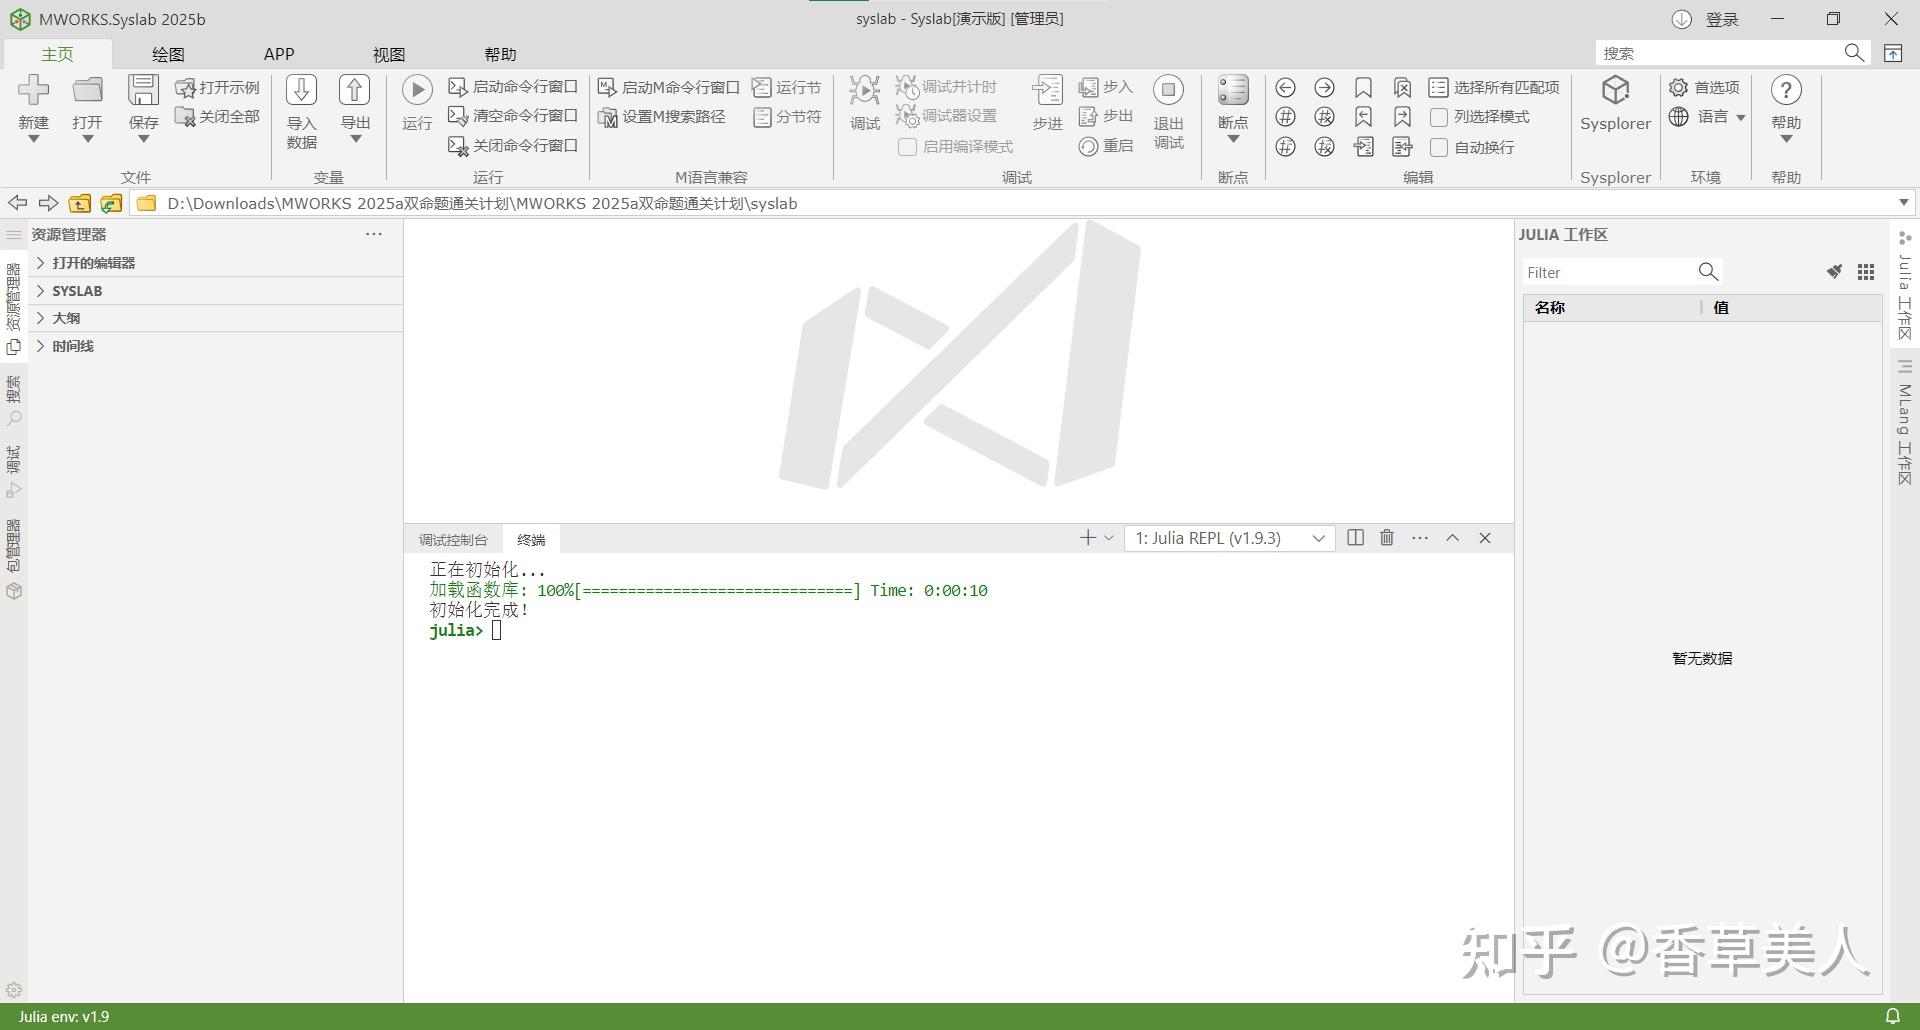Screen dimensions: 1920x1030
Task: Open 首选项 preferences
Action: coord(1704,88)
